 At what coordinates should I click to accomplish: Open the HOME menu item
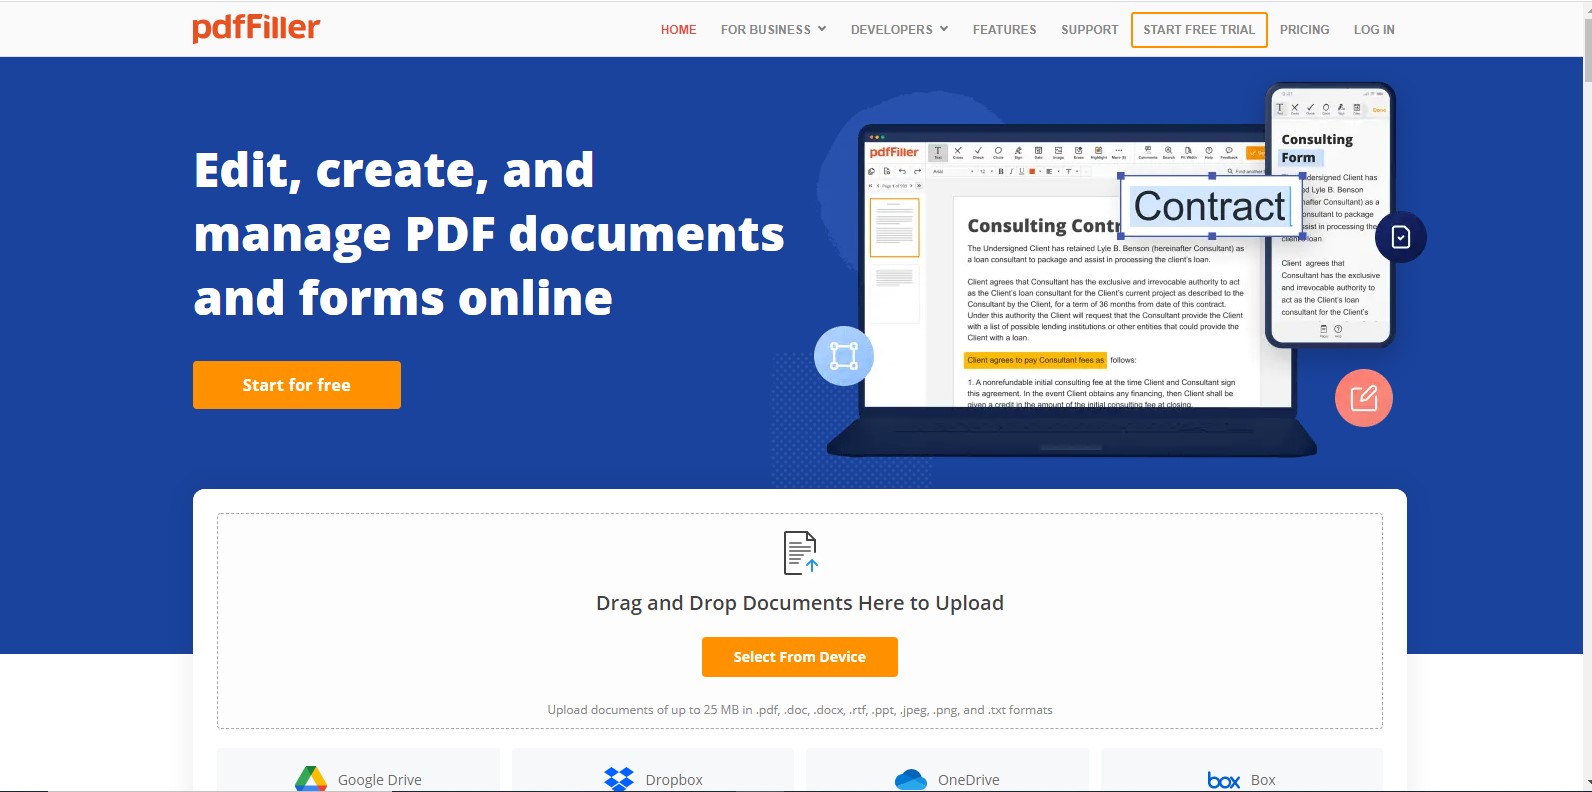coord(678,30)
